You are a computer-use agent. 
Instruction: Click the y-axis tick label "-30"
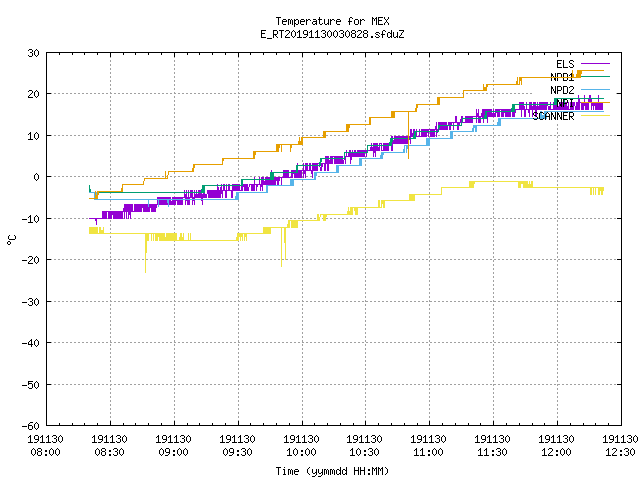[31, 302]
